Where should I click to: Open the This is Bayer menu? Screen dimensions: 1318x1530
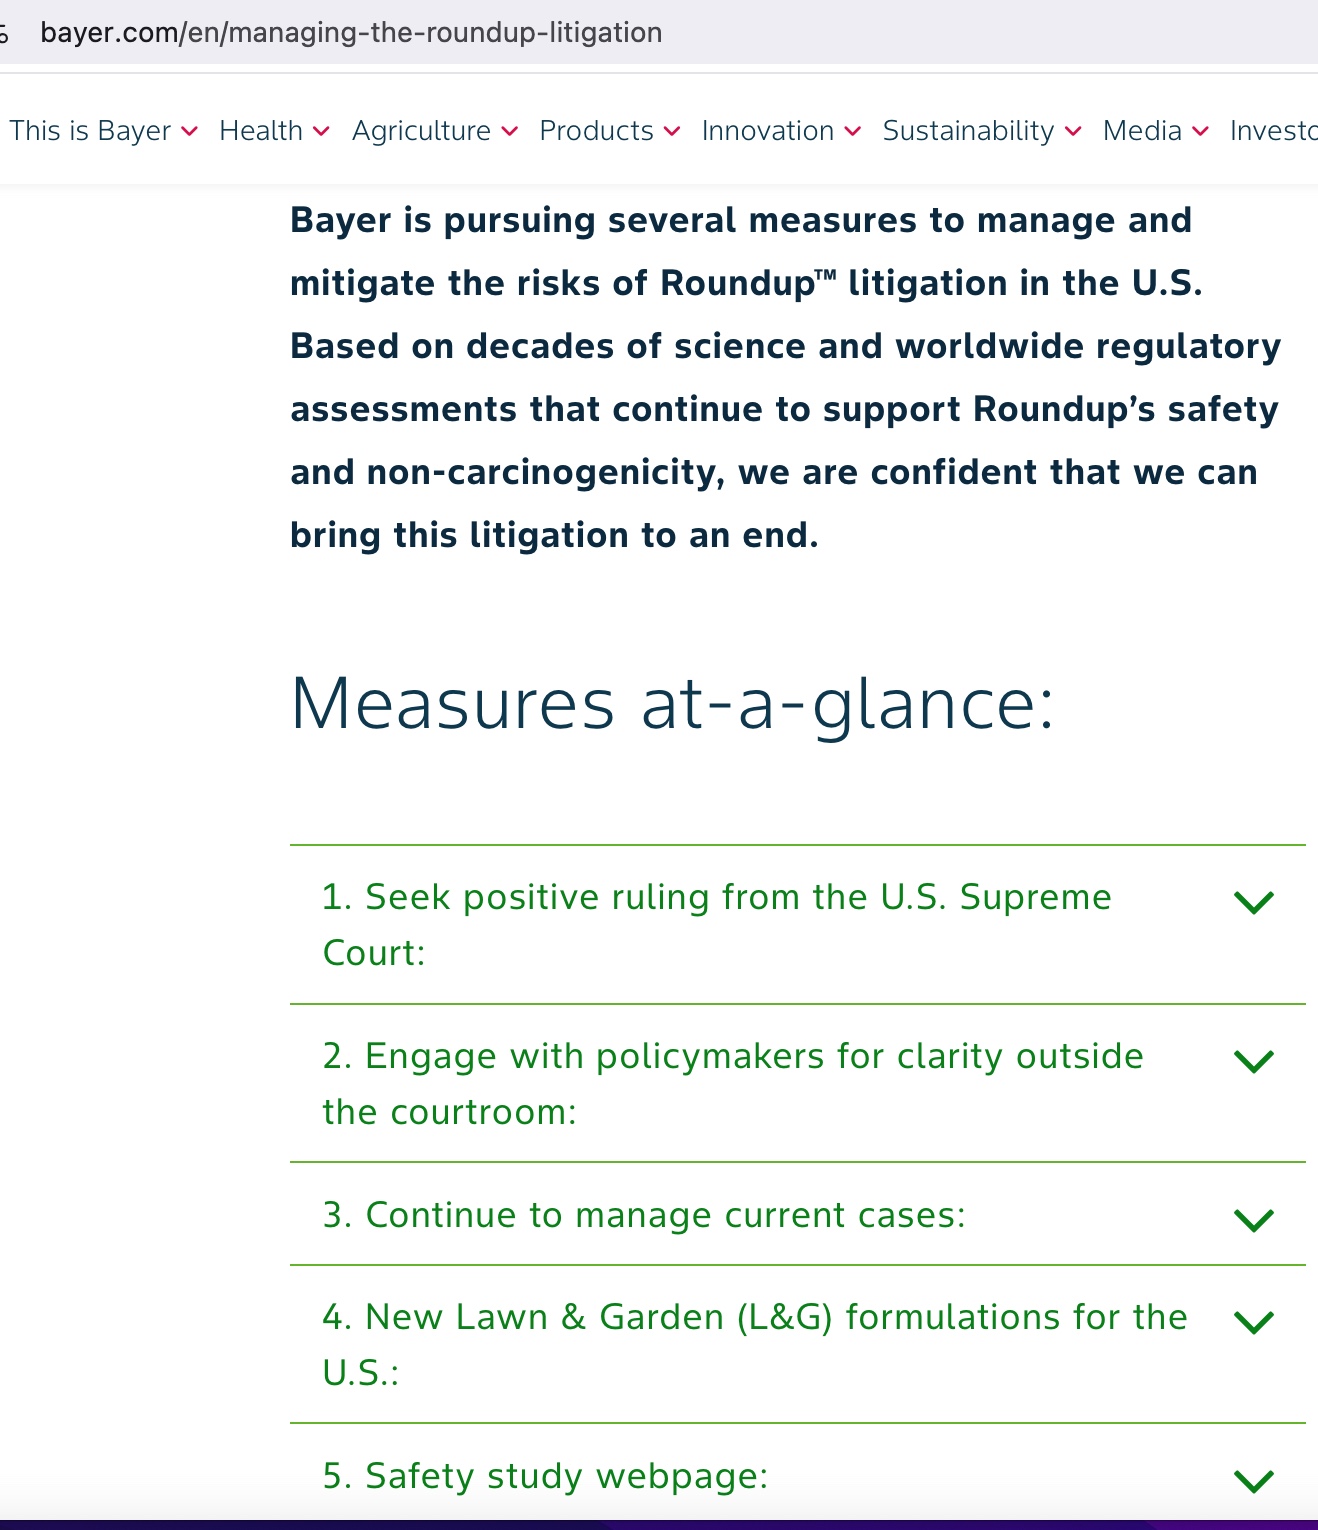click(x=90, y=131)
